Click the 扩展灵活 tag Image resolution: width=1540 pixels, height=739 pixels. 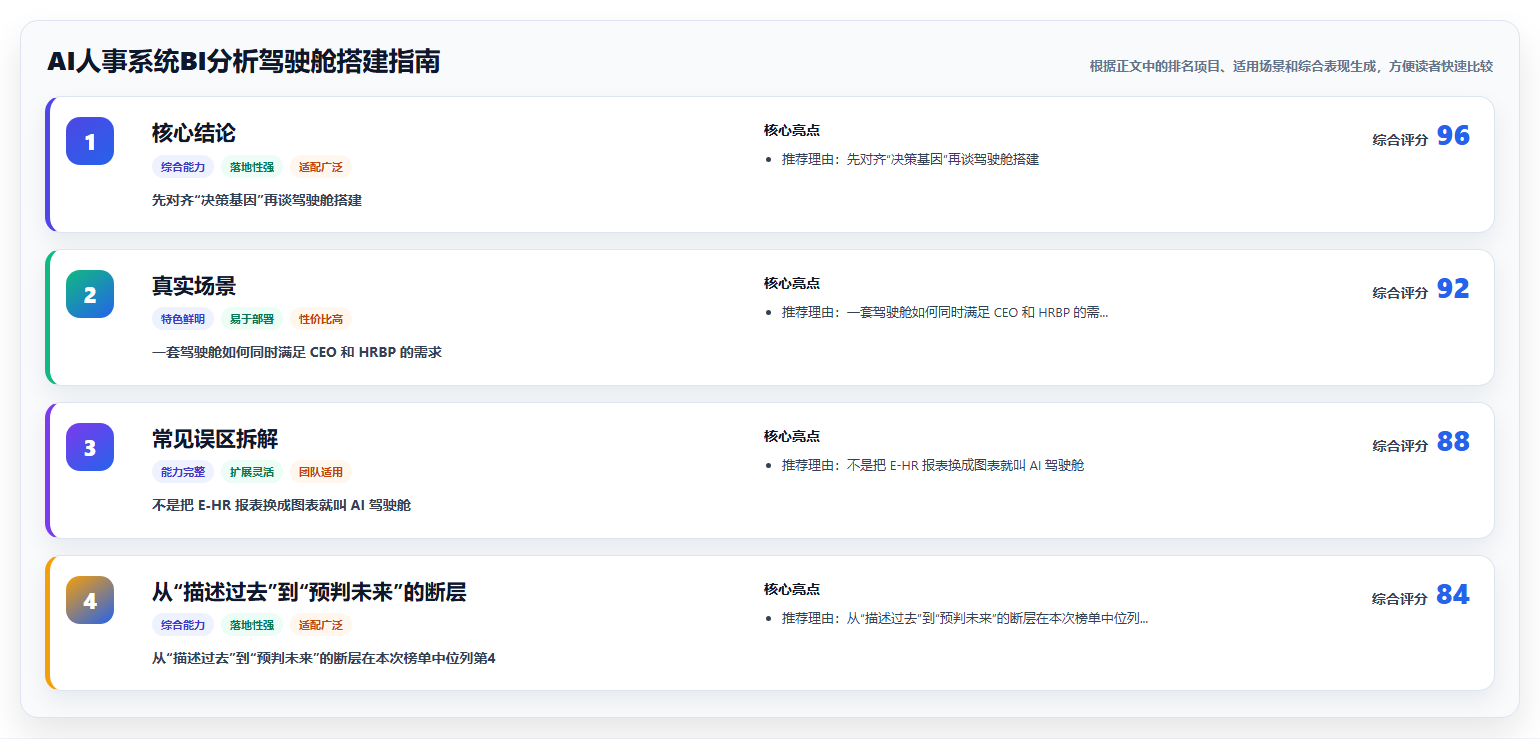(x=252, y=472)
